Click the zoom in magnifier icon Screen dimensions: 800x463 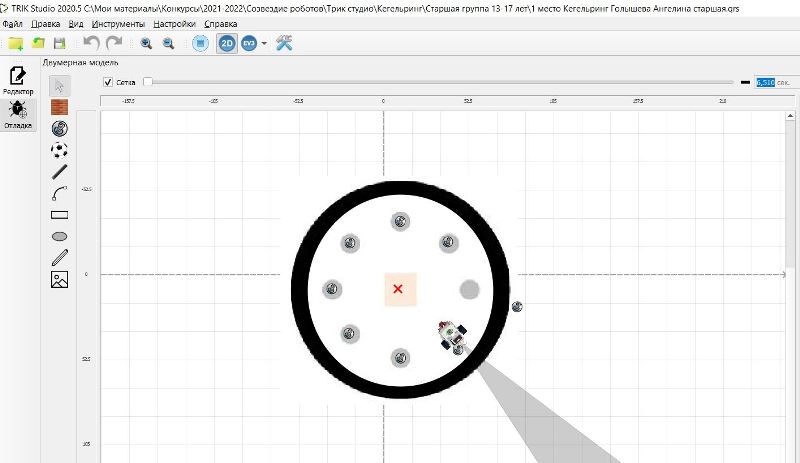146,43
